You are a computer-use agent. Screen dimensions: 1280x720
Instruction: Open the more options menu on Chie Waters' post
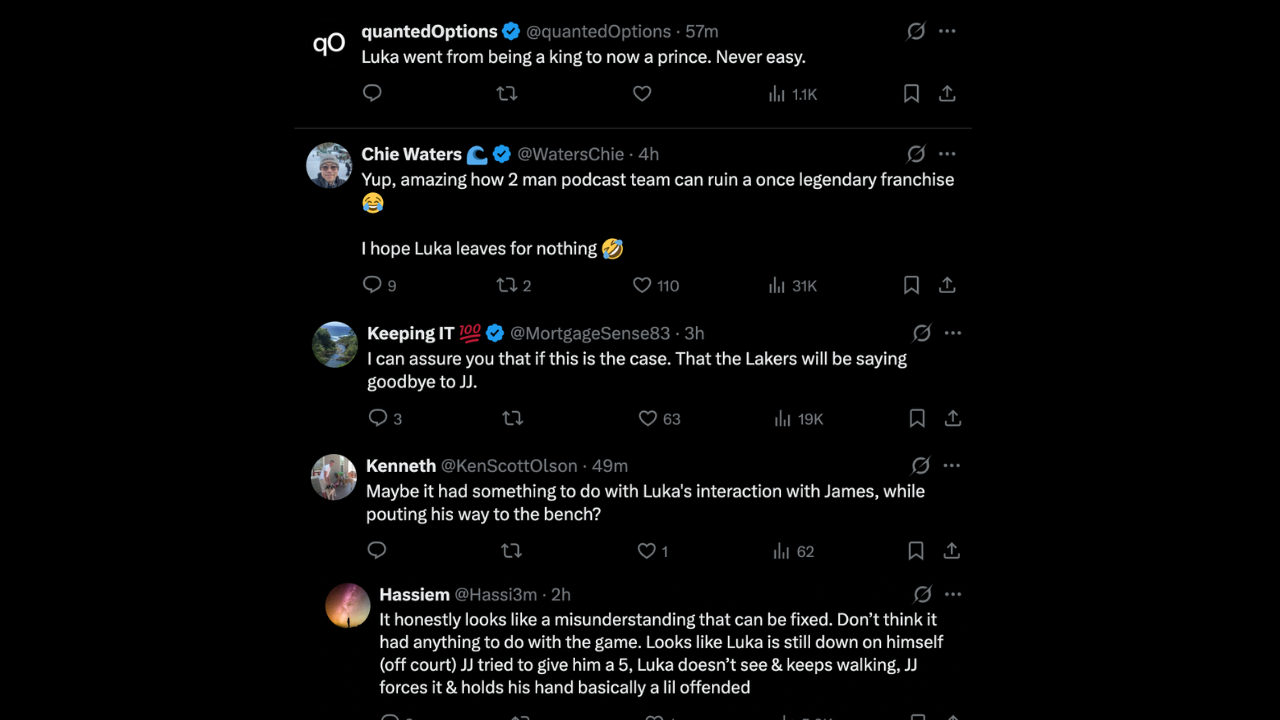point(947,154)
